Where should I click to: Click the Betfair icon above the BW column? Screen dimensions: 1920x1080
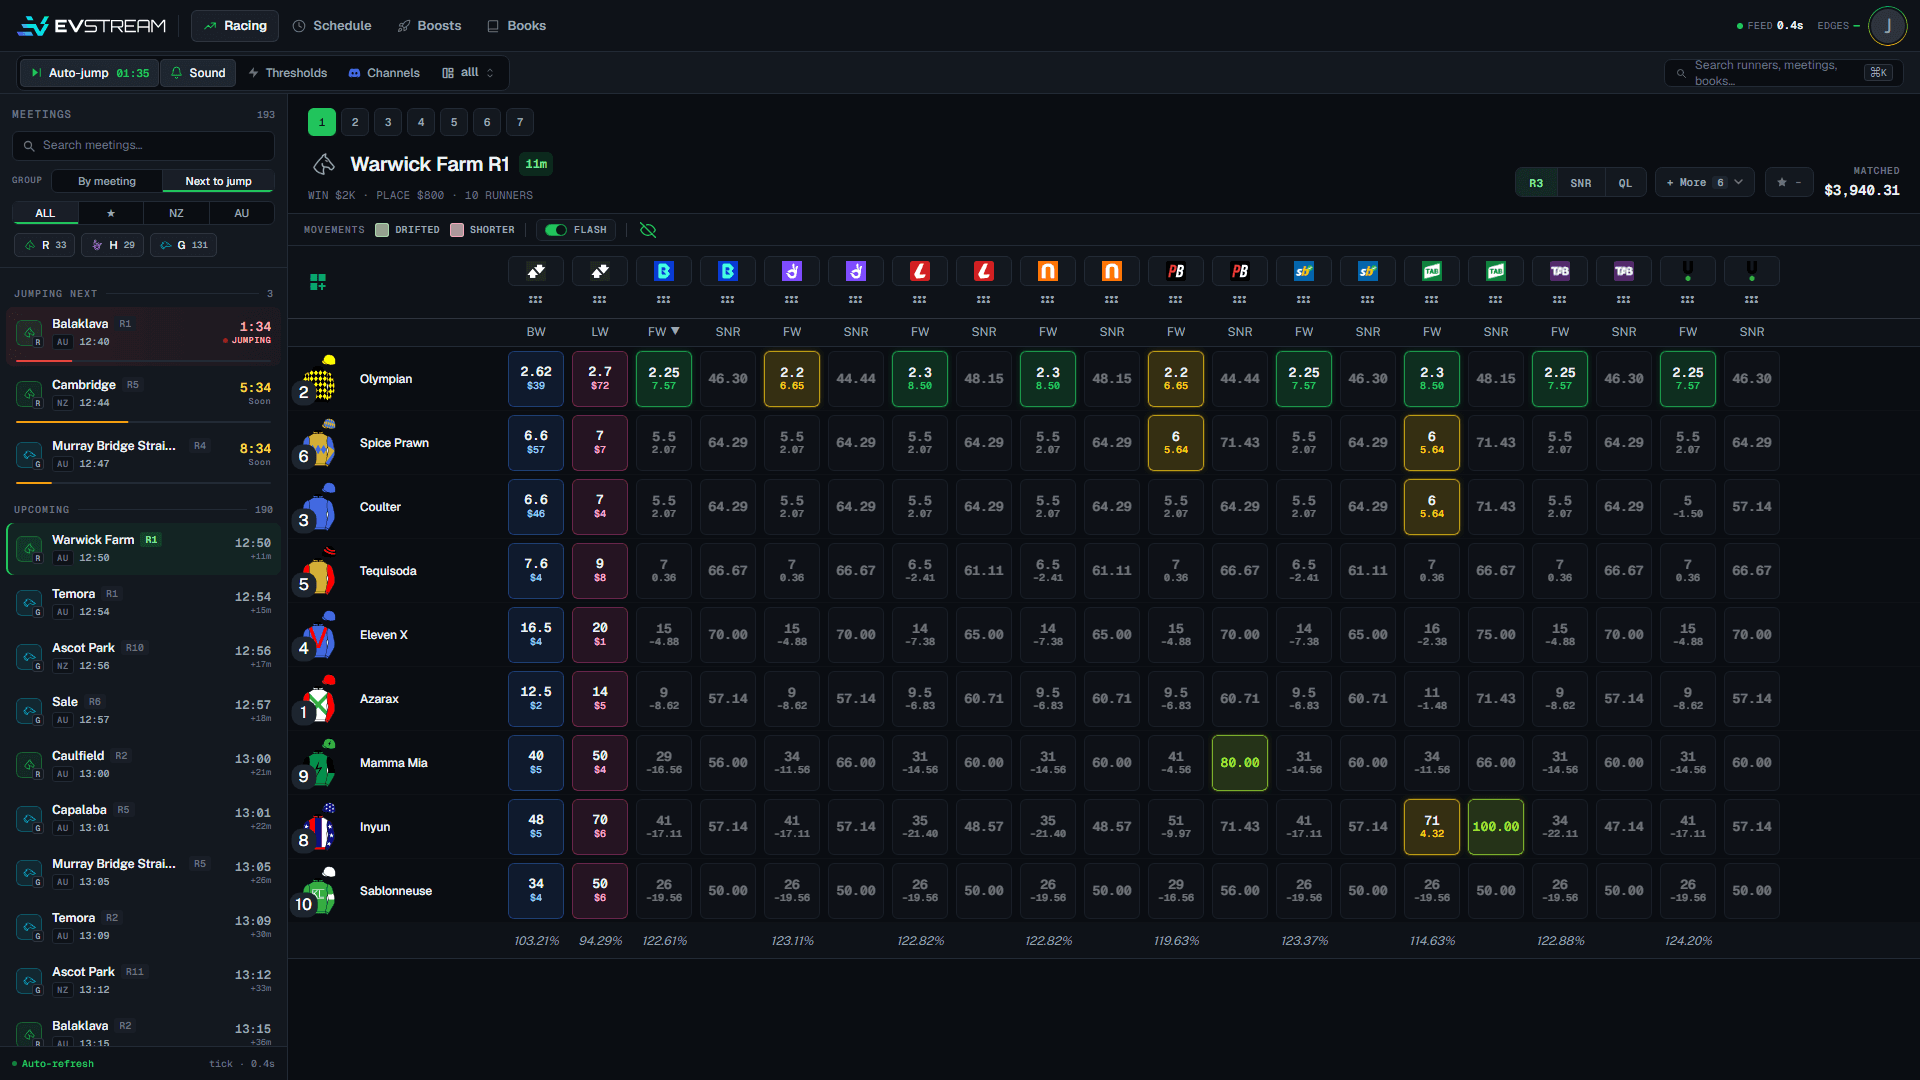[536, 271]
